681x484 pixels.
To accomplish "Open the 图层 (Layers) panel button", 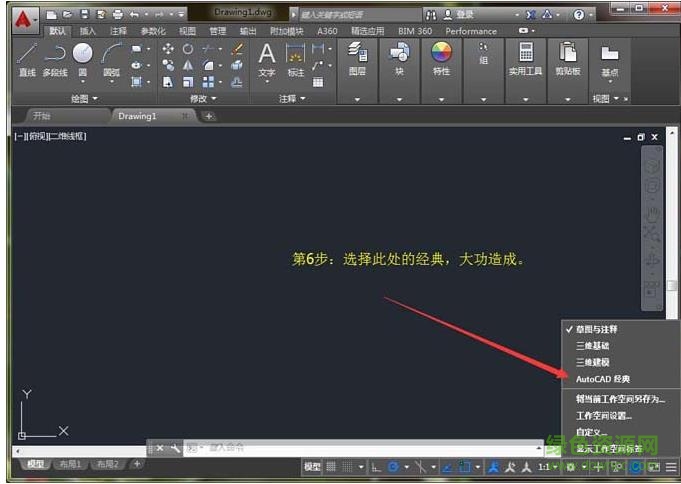I will point(357,59).
